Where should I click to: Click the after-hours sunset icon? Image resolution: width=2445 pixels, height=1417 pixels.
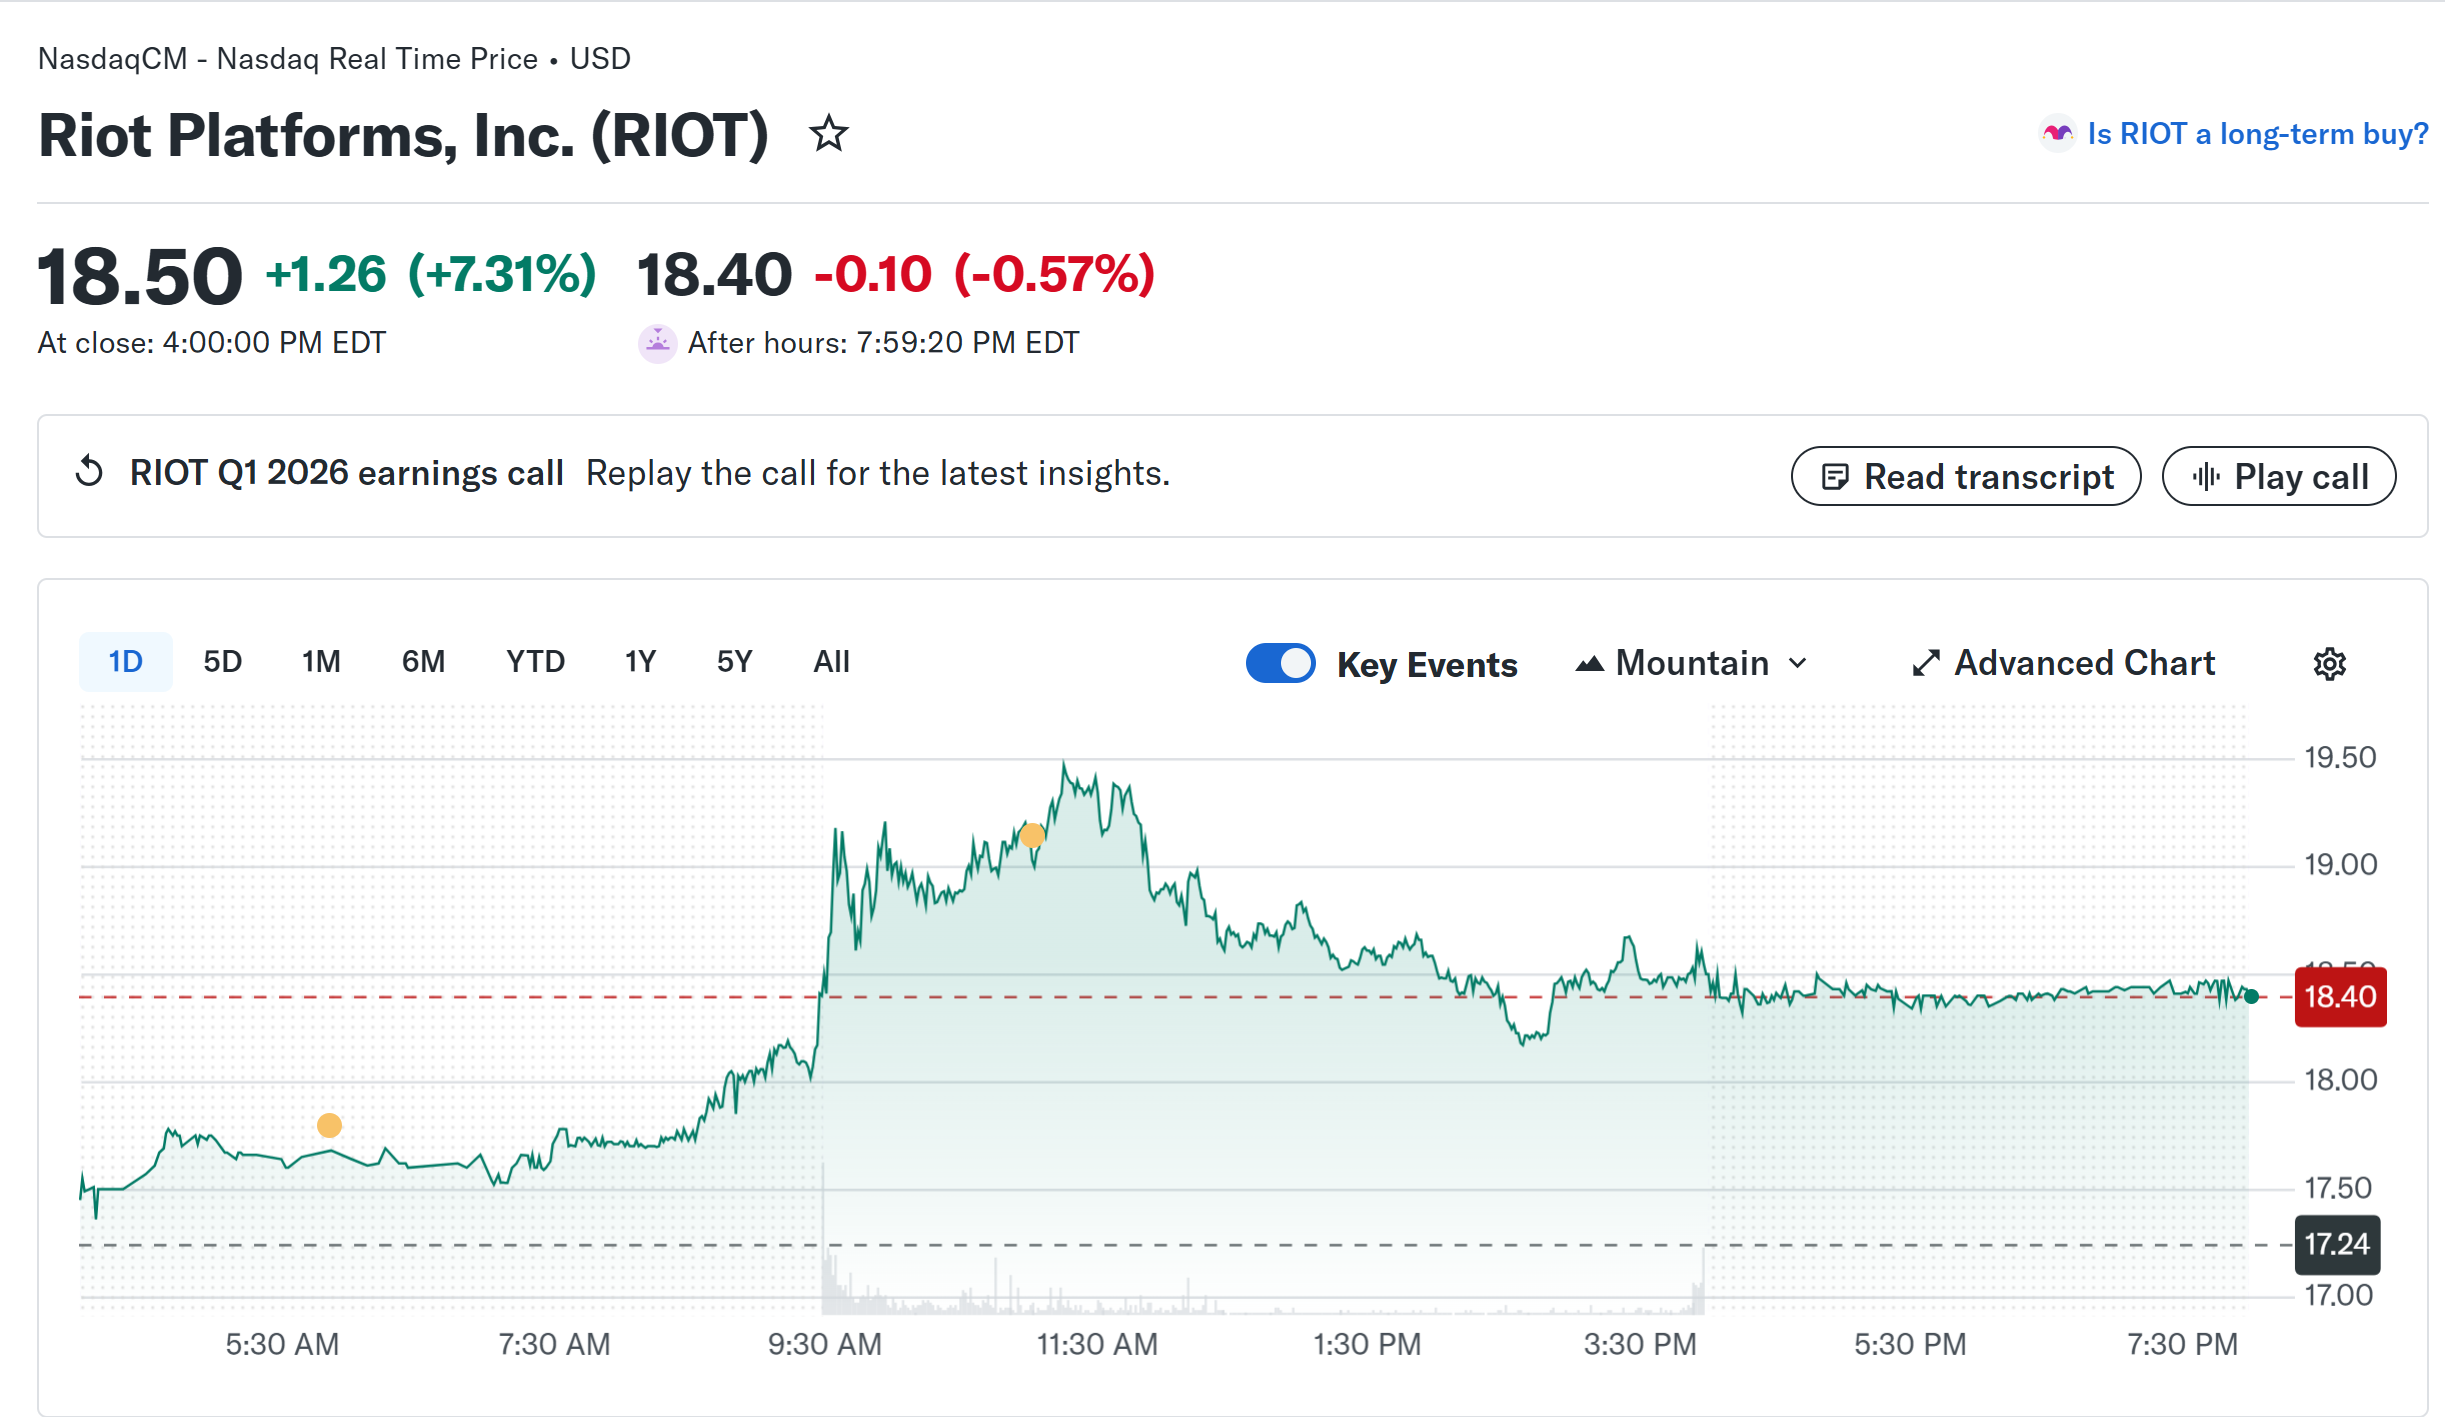(657, 343)
